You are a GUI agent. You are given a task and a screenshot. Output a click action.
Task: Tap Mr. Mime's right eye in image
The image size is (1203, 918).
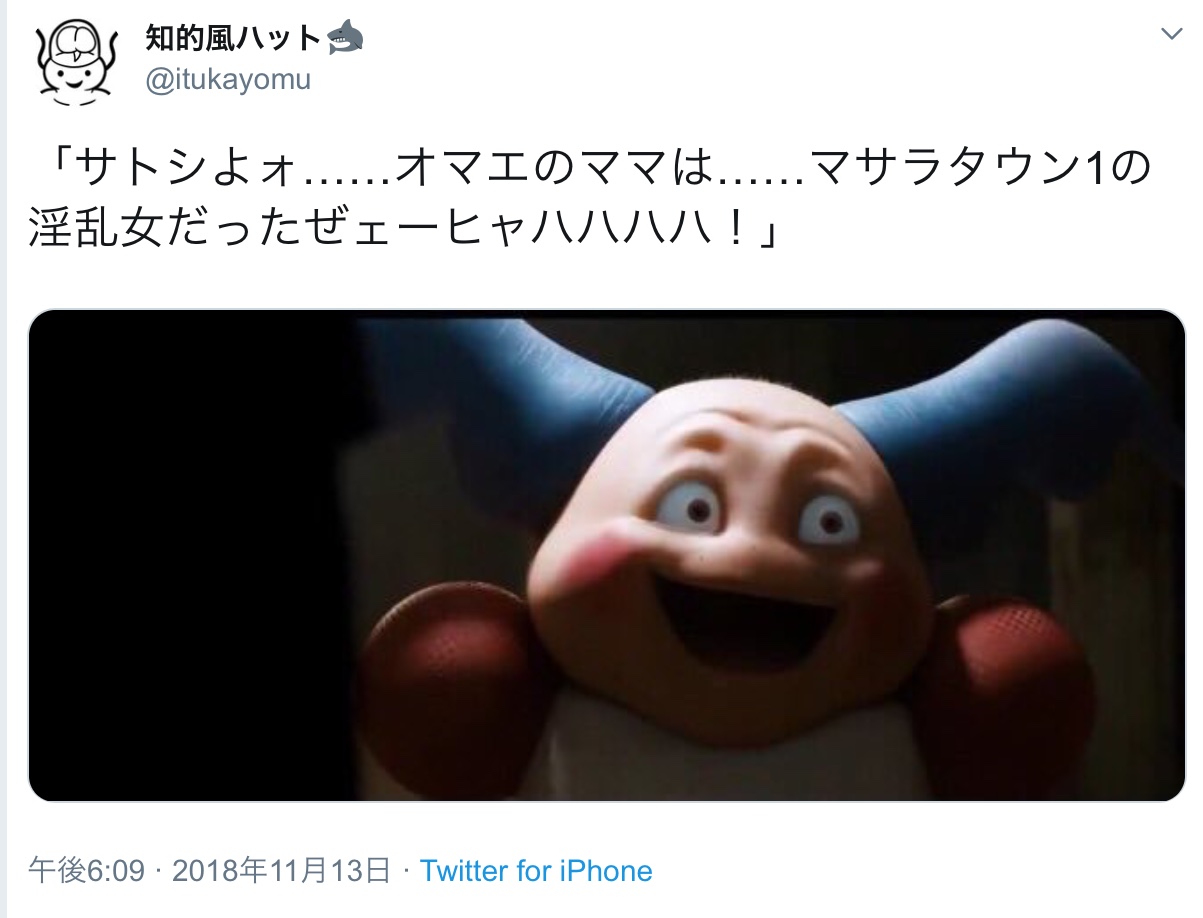point(828,518)
